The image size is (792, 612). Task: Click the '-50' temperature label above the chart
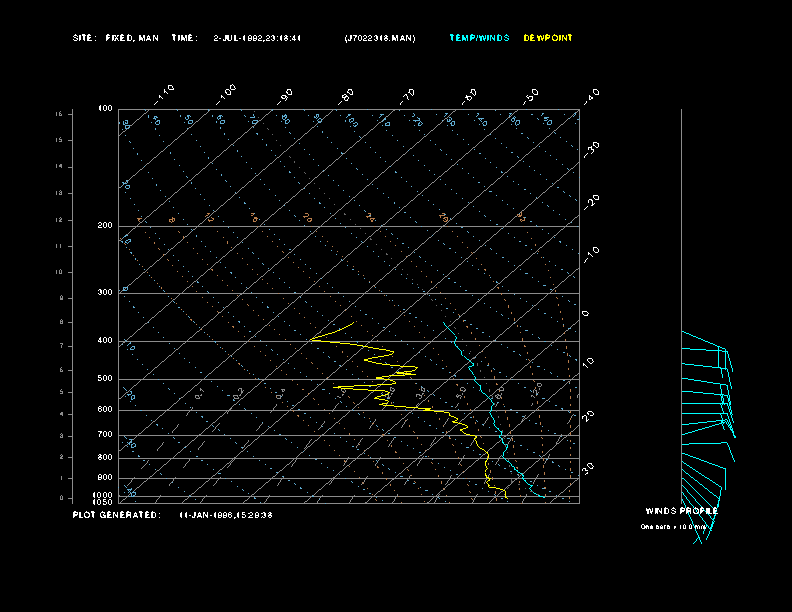coord(530,96)
